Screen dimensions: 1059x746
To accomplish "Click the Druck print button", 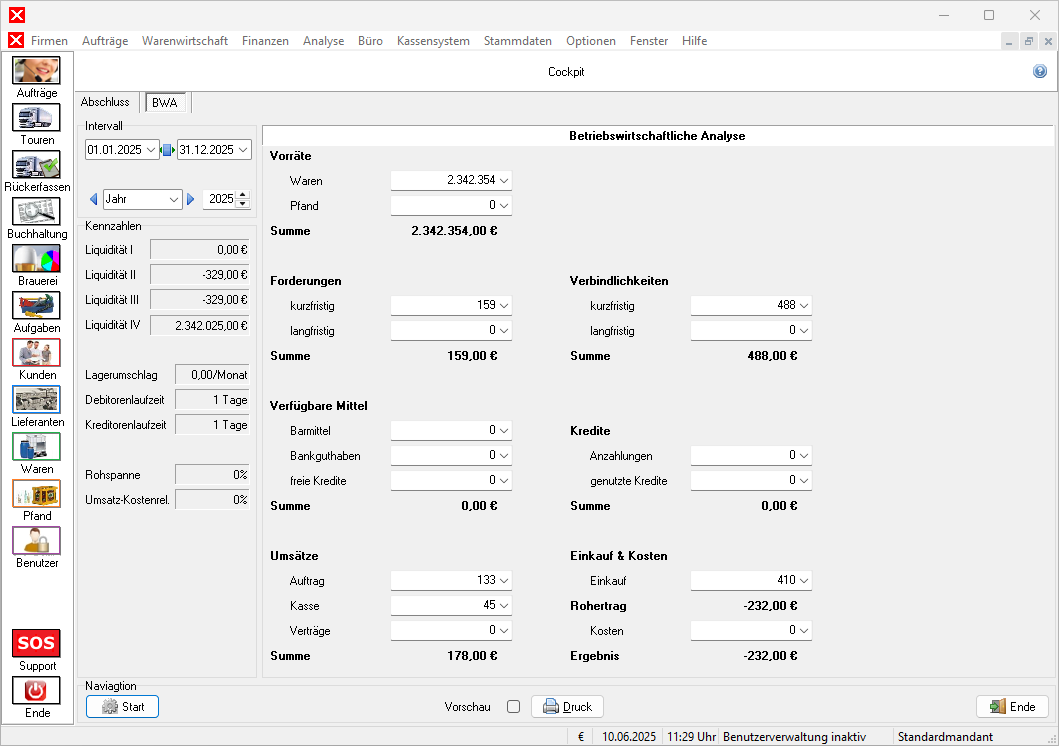I will [x=567, y=707].
